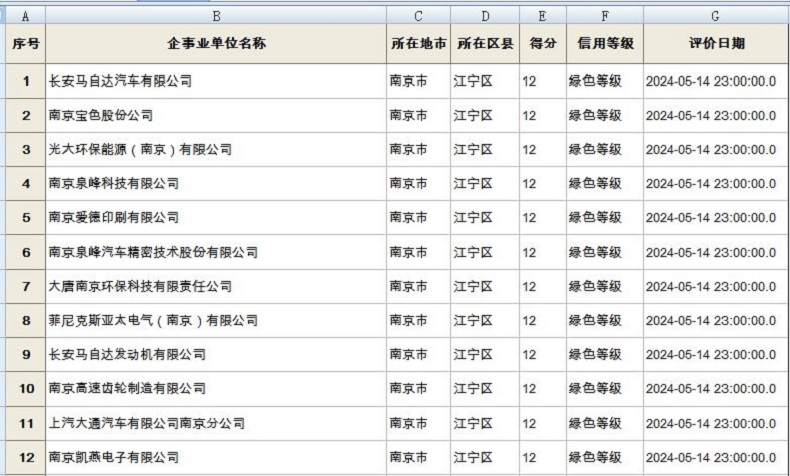
Task: Select 南京市 in 南京泉峰汽车精密技术 row
Action: click(418, 252)
